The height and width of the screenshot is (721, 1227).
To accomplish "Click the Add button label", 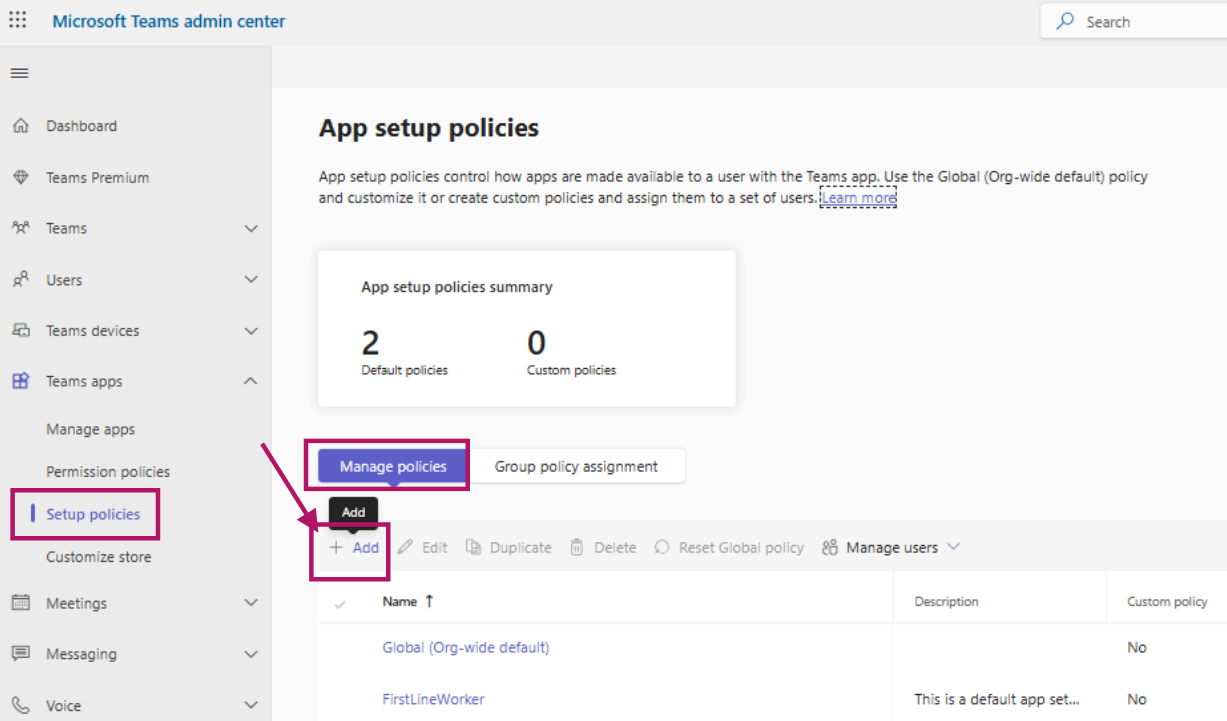I will click(366, 547).
